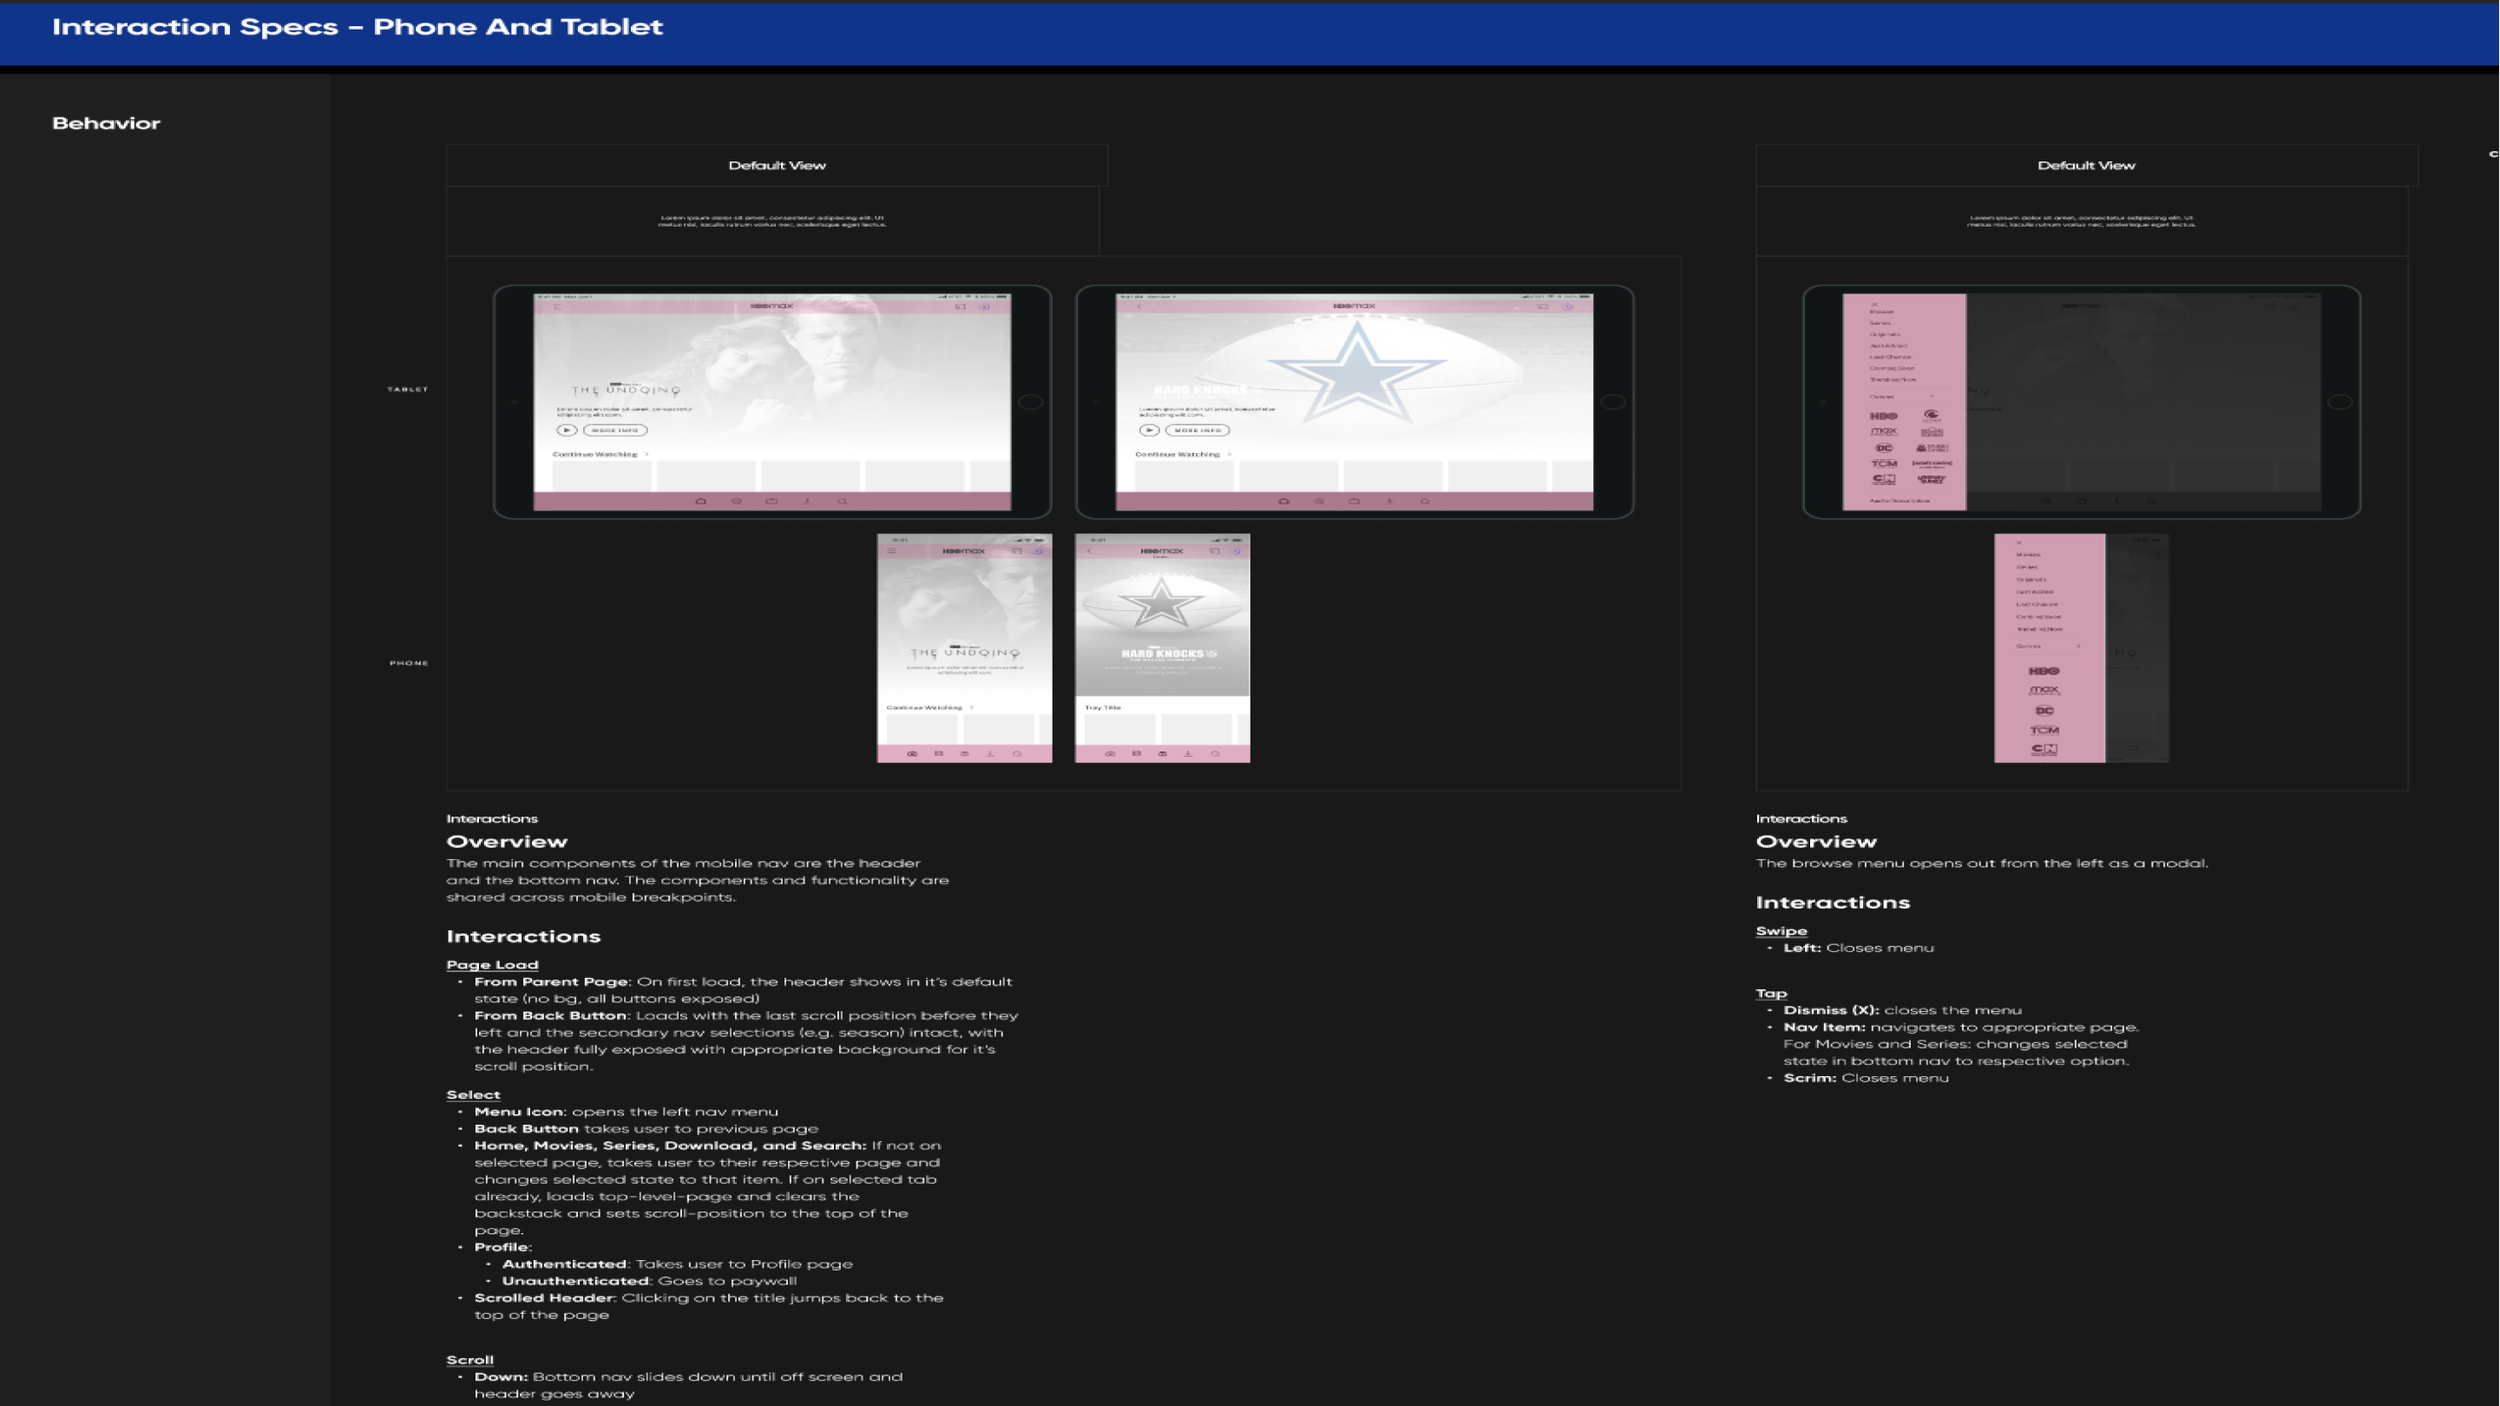2500x1406 pixels.
Task: Open the hamburger menu icon on The Undoing phone screen
Action: pyautogui.click(x=891, y=551)
